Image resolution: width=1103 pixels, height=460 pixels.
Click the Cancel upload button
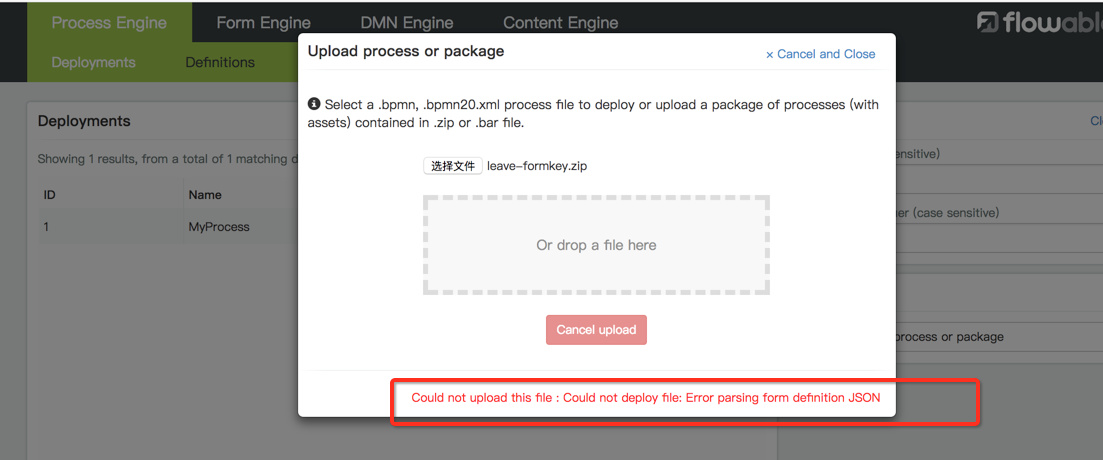(x=596, y=330)
